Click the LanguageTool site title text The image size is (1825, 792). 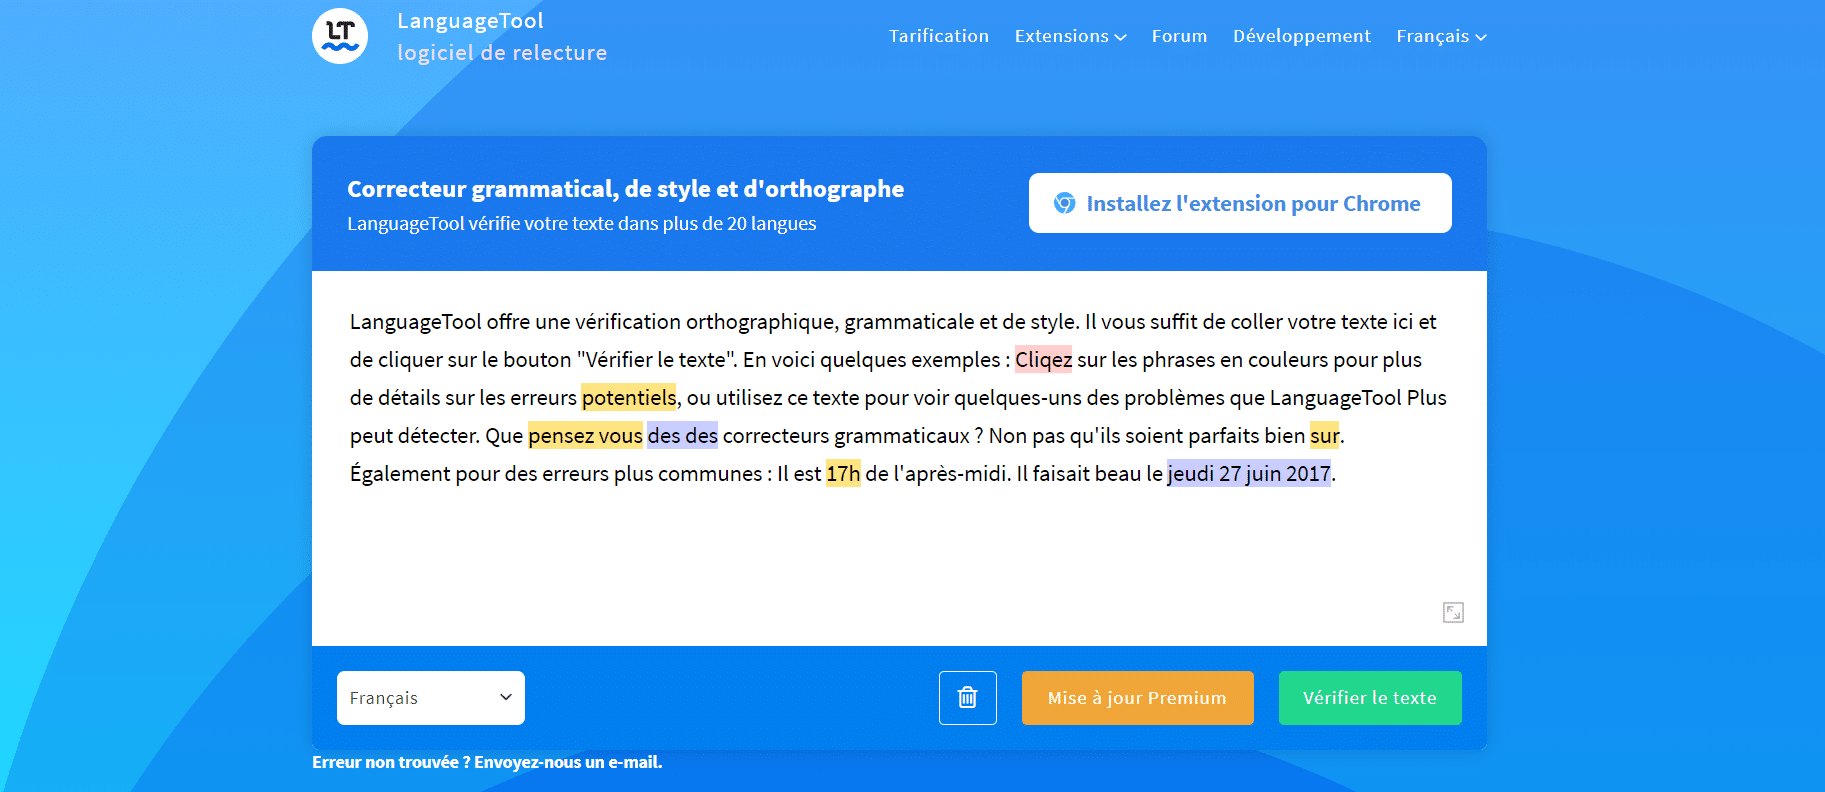[x=470, y=21]
